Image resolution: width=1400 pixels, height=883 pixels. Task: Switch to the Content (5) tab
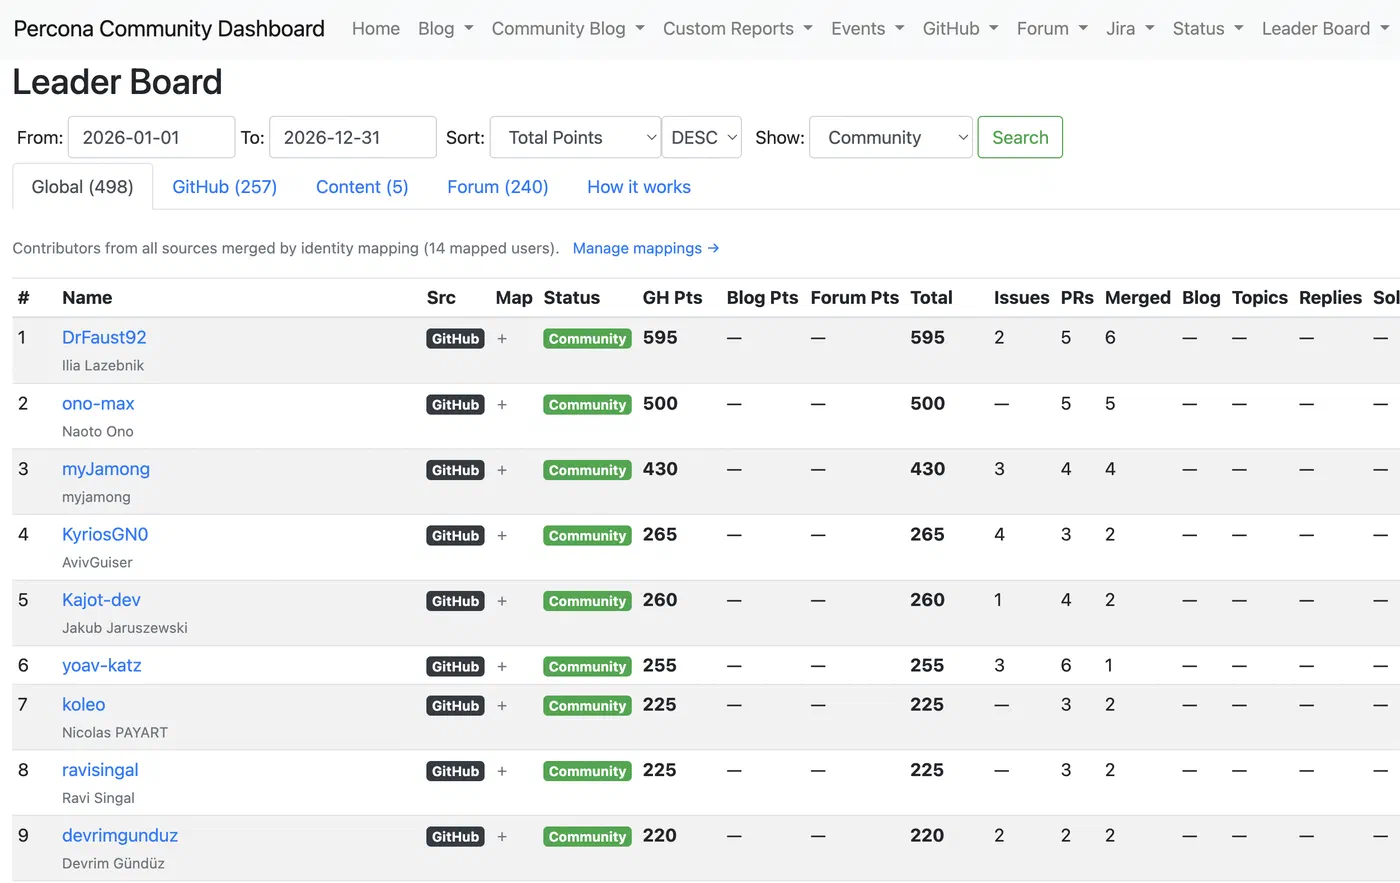pos(362,187)
